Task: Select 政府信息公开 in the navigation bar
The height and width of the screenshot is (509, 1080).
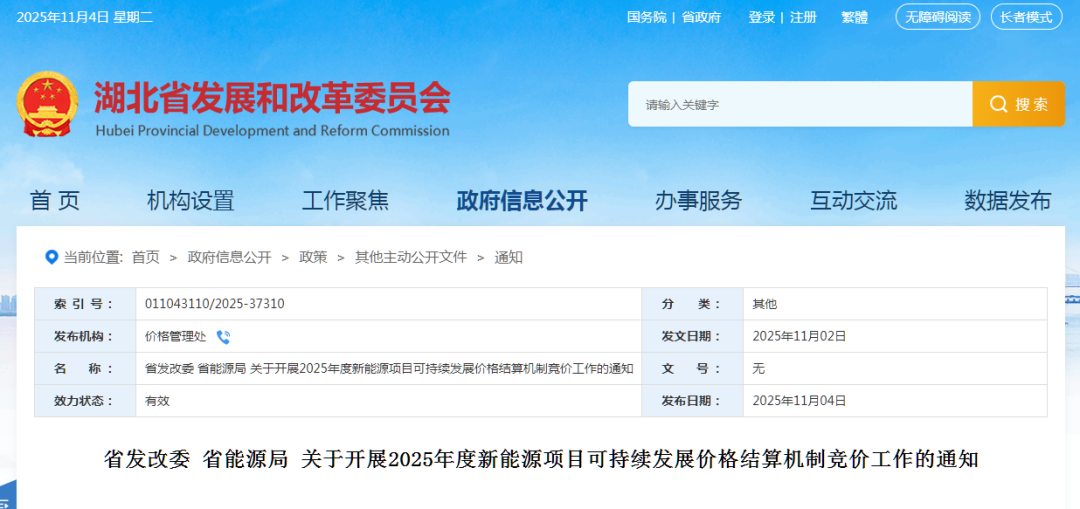Action: [x=522, y=200]
